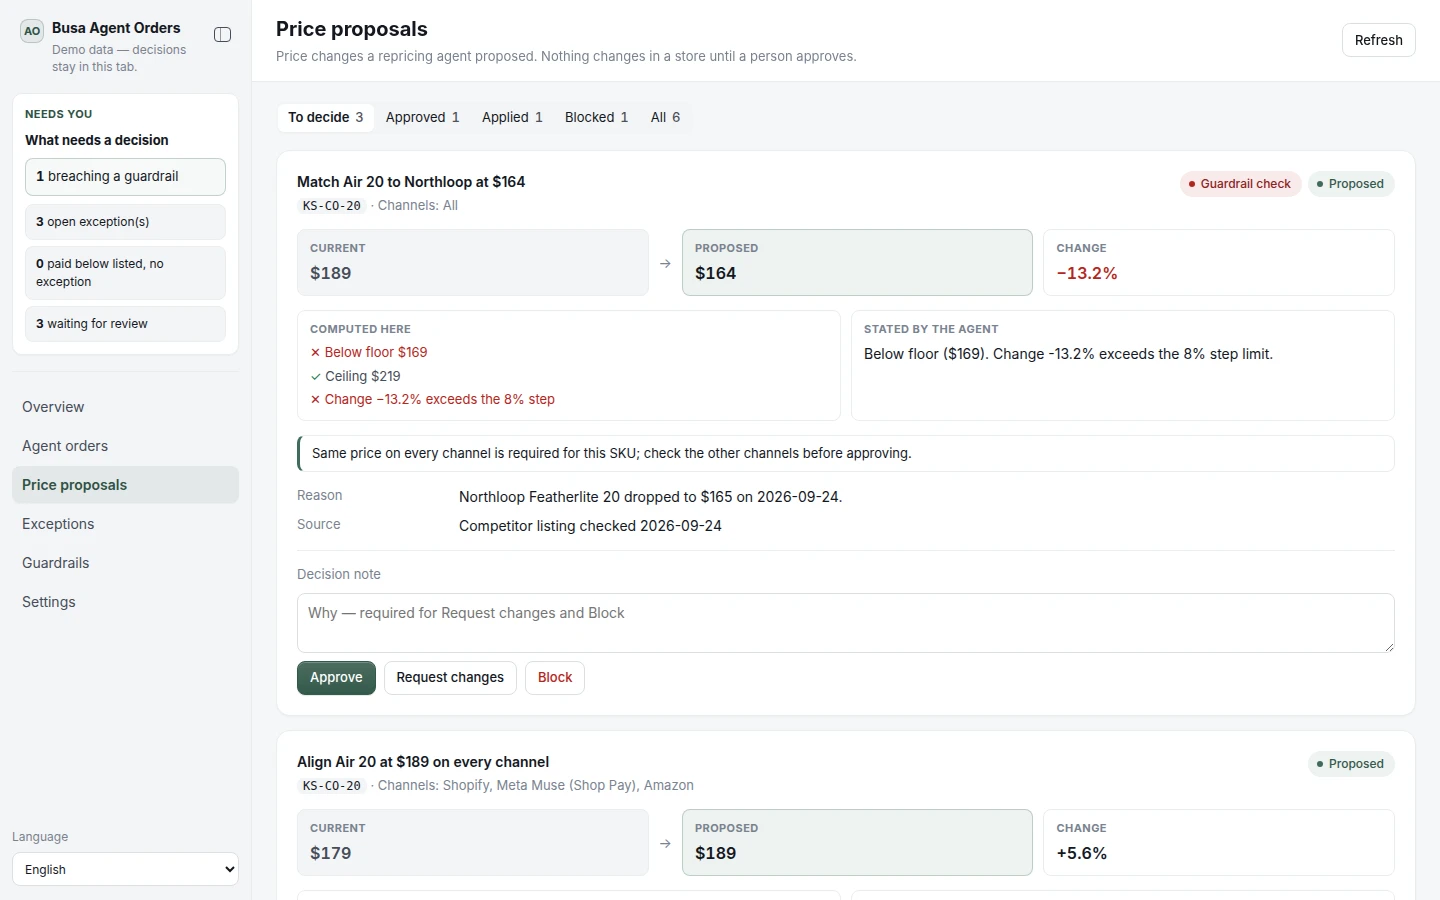
Task: Click the source "Competitor listing checked 2026-09-24"
Action: tap(590, 526)
